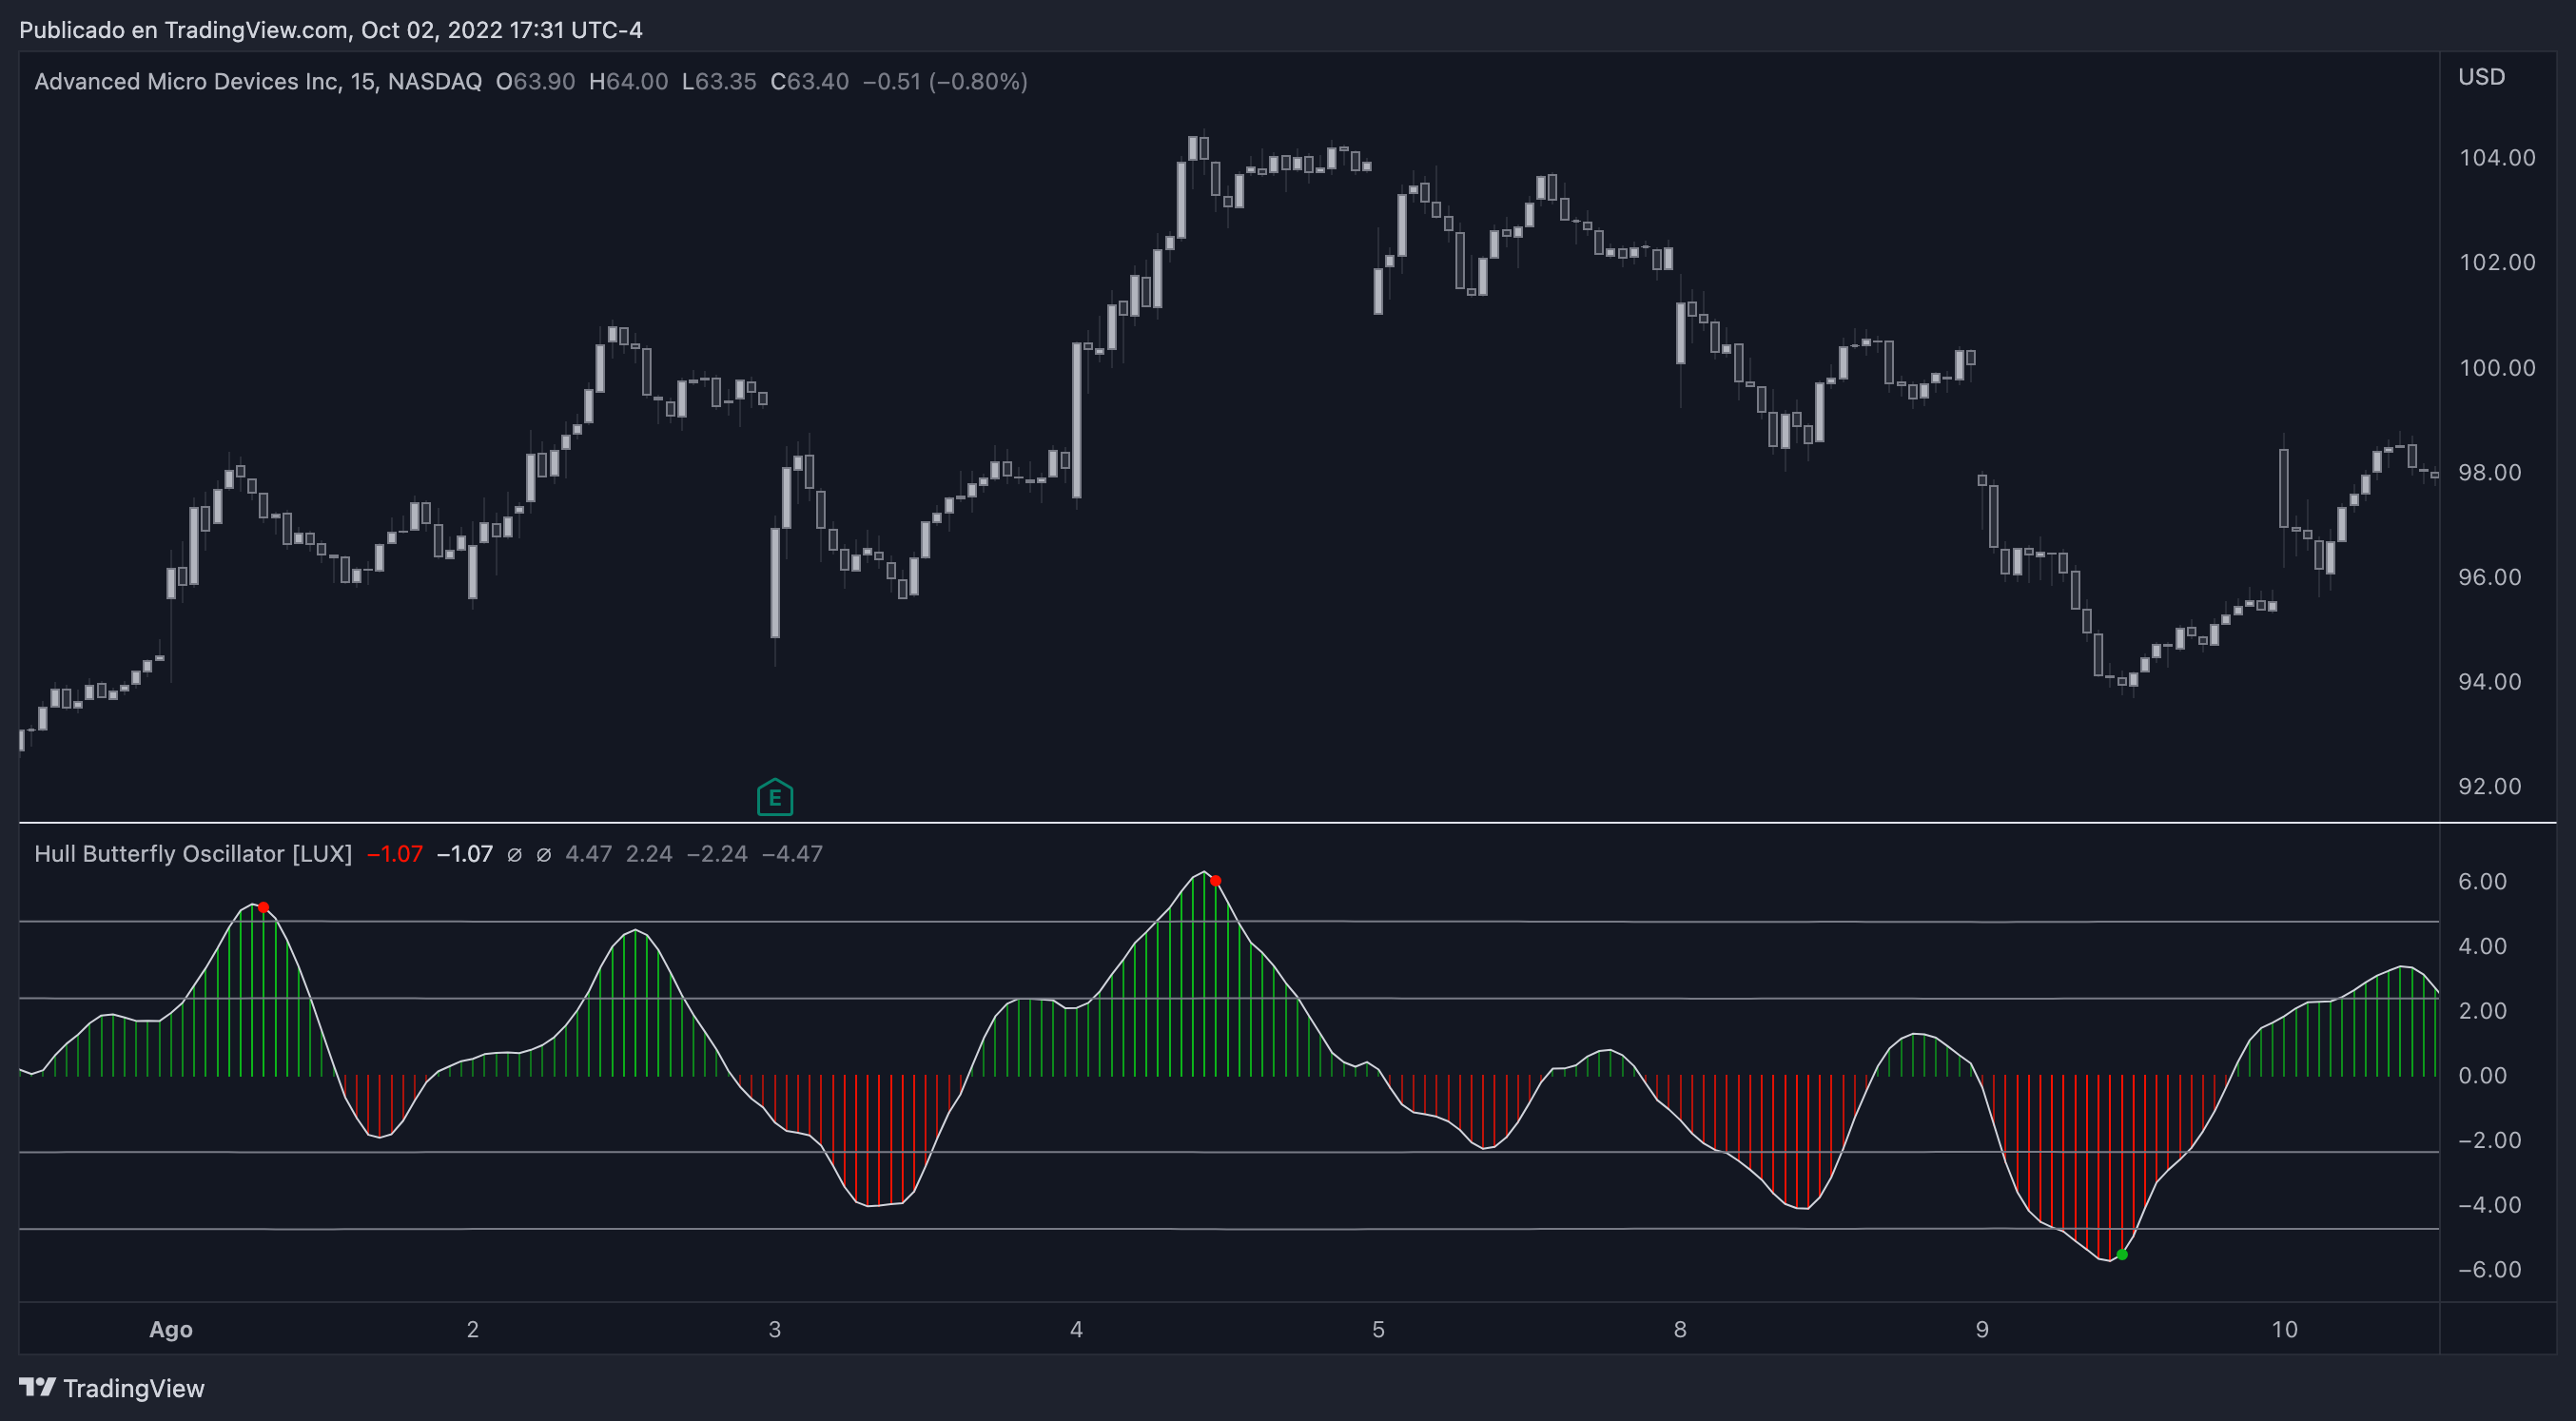Click the oscillator 0.00 axis label

tap(2482, 1076)
